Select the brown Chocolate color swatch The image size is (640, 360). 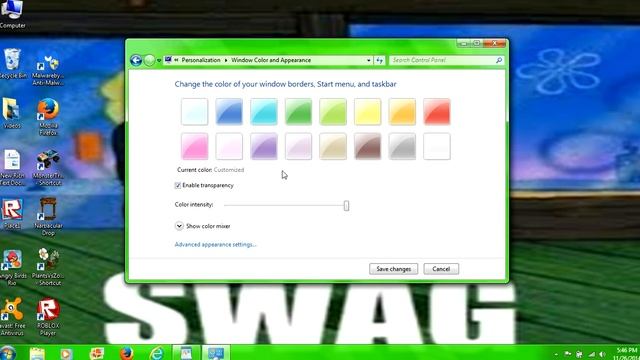367,146
